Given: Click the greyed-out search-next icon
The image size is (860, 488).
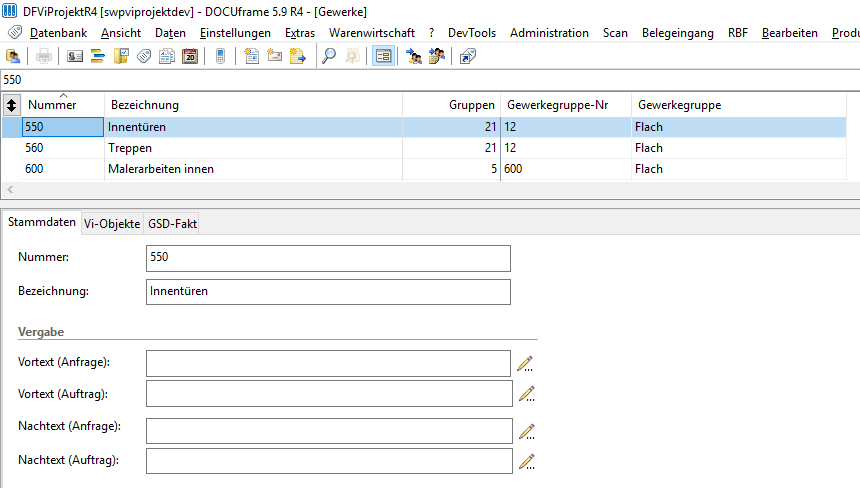Looking at the screenshot, I should point(352,56).
